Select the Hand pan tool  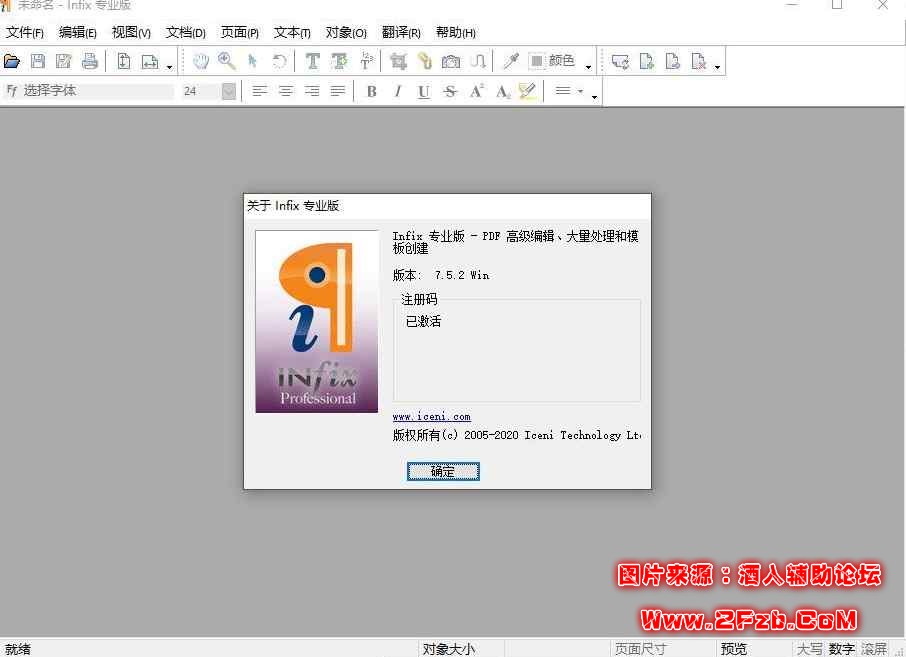[x=199, y=60]
